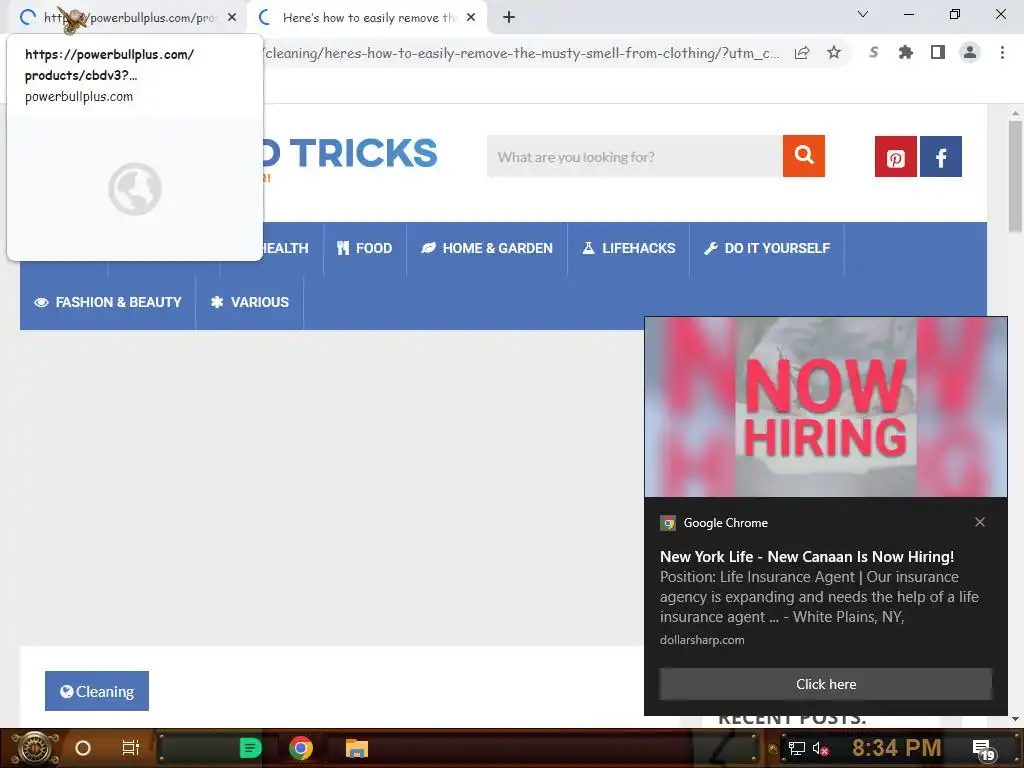Close the powerbullplus.com tab
1024x768 pixels.
click(232, 18)
